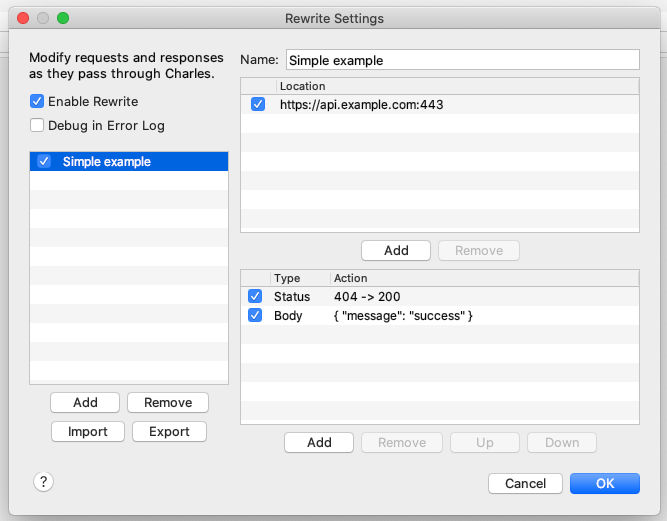This screenshot has width=667, height=521.
Task: Click the Status type cell
Action: tap(292, 296)
